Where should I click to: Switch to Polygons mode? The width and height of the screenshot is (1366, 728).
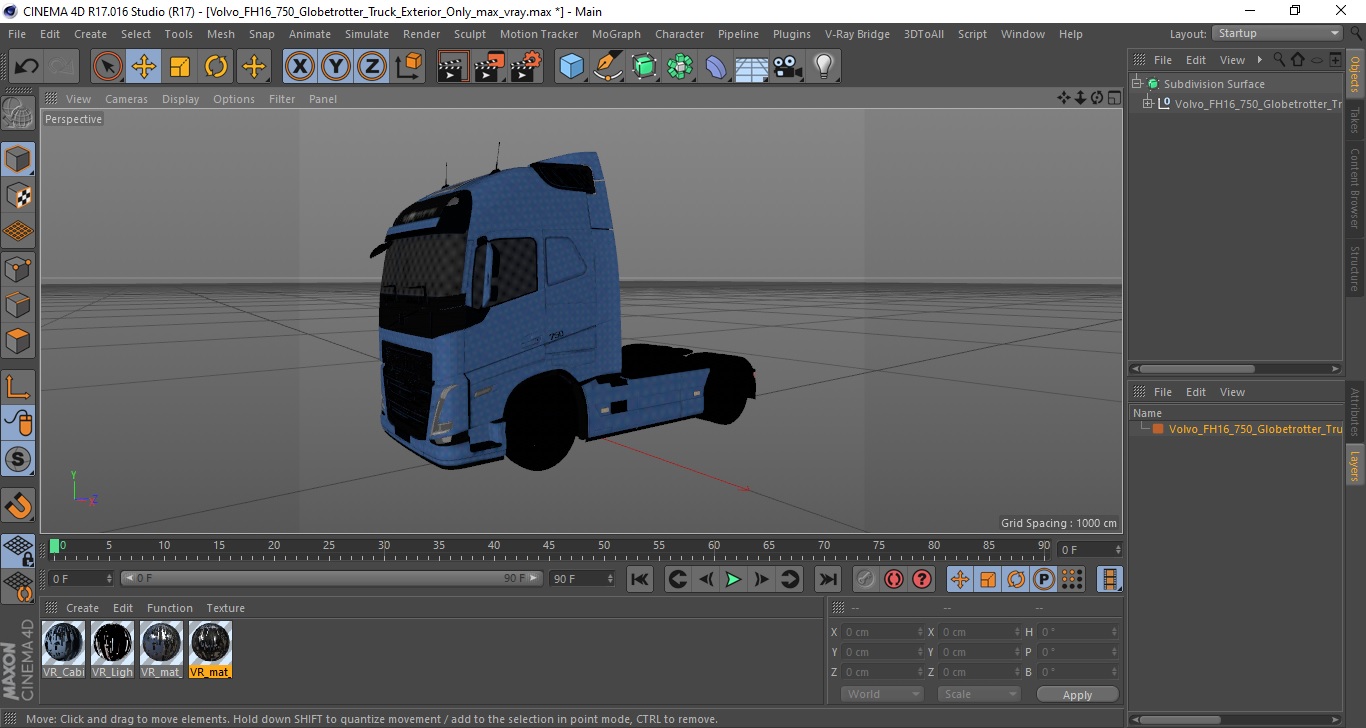point(18,340)
